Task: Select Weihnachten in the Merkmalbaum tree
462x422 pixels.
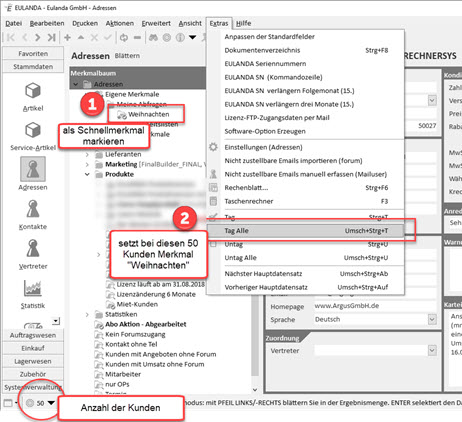Action: (x=149, y=114)
